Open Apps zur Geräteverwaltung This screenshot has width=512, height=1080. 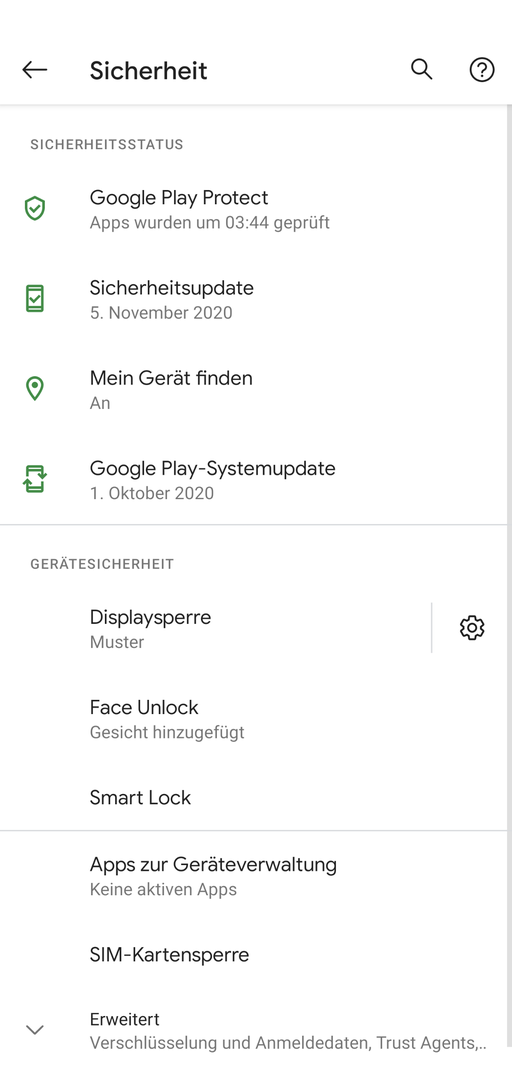[x=256, y=875]
